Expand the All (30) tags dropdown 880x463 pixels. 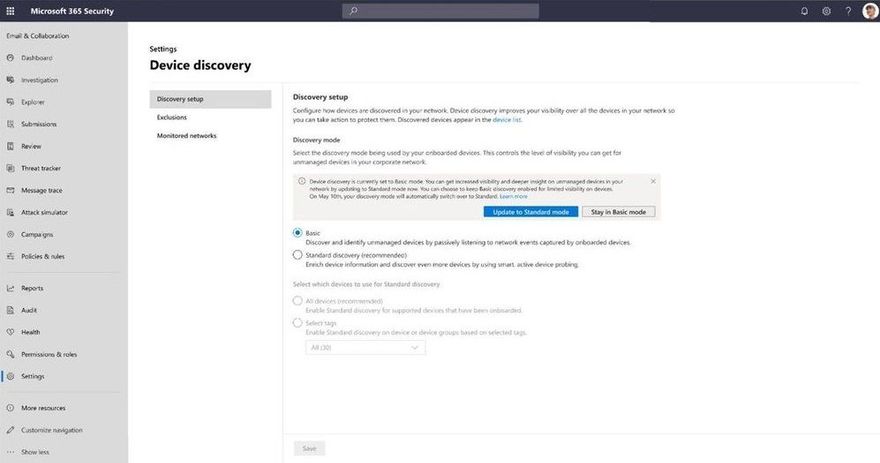[365, 348]
